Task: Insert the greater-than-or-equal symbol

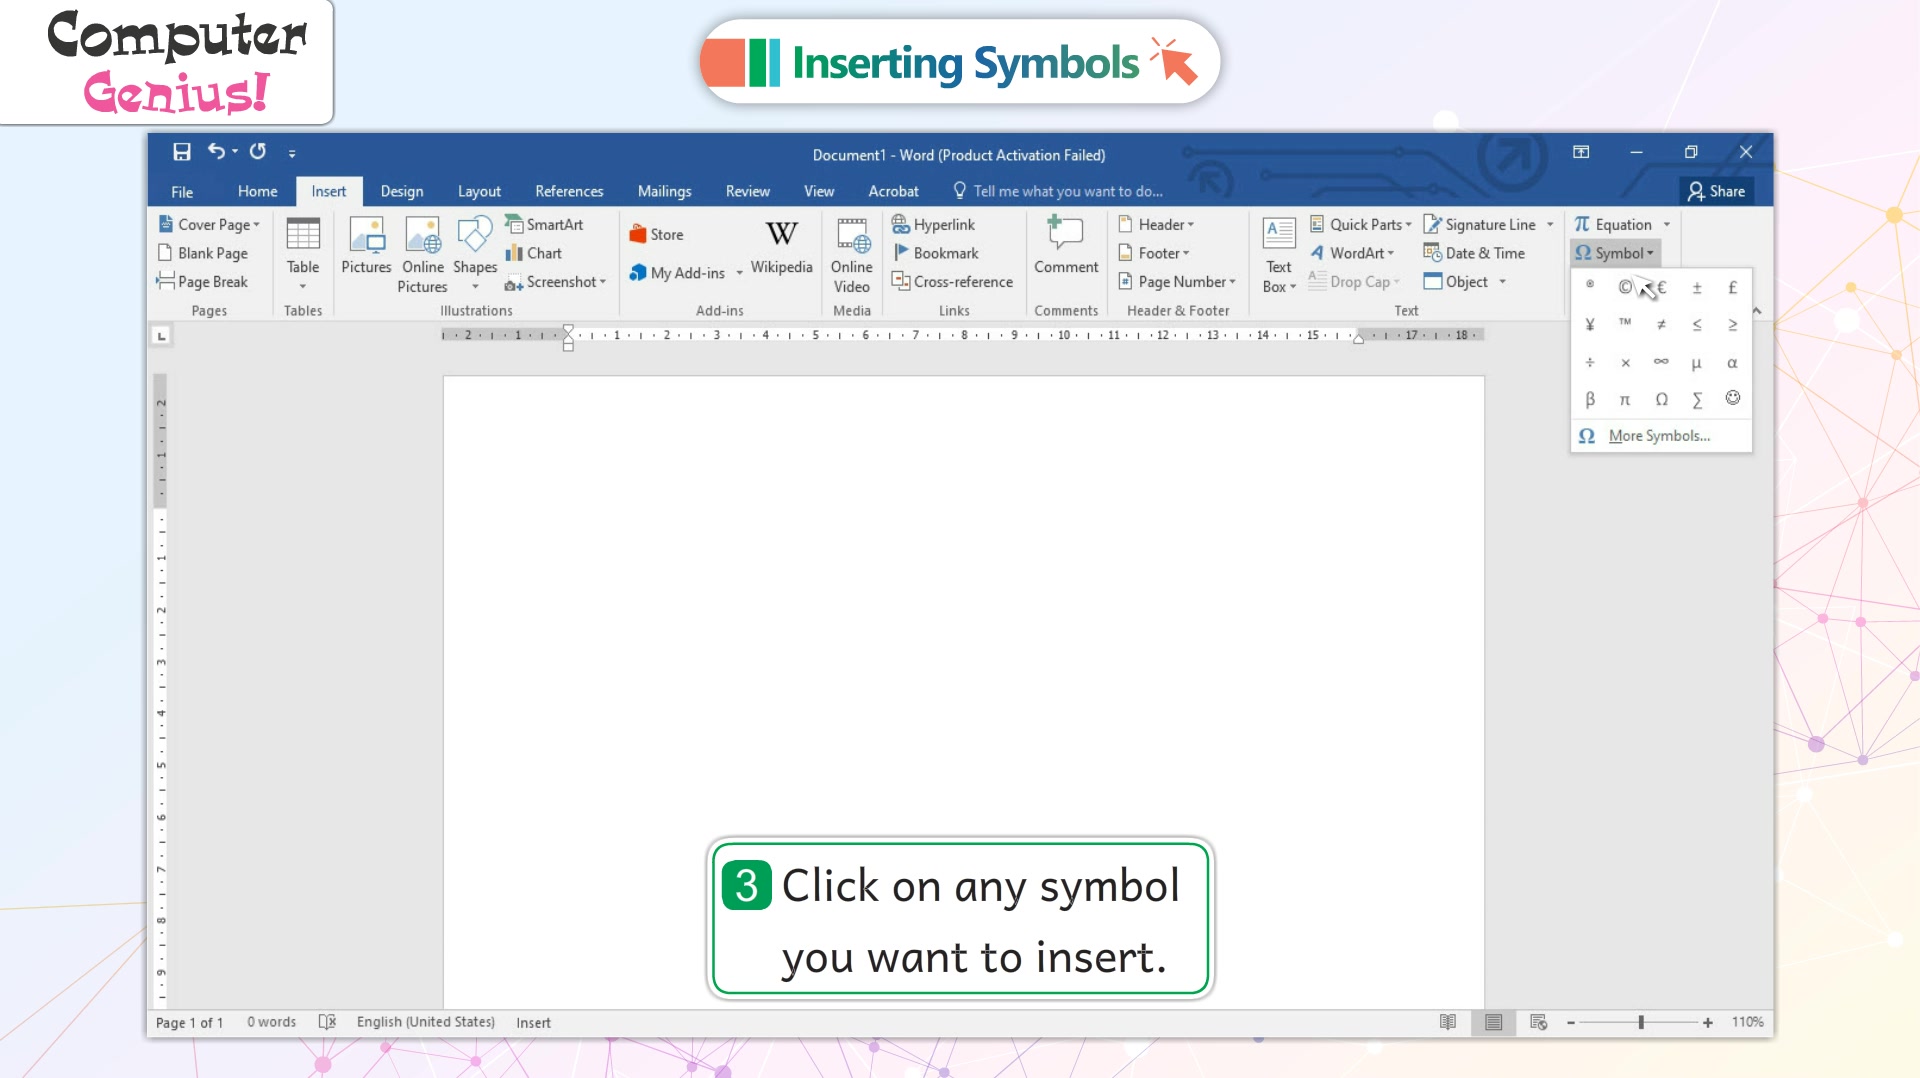Action: tap(1733, 324)
